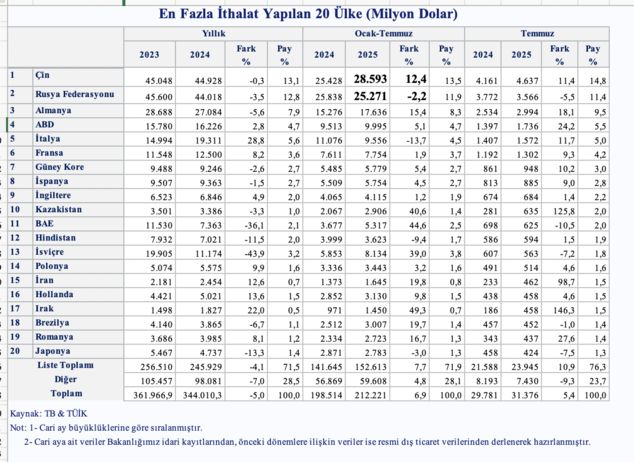
Task: Click the 'Temmuz' header cell
Action: tap(537, 34)
